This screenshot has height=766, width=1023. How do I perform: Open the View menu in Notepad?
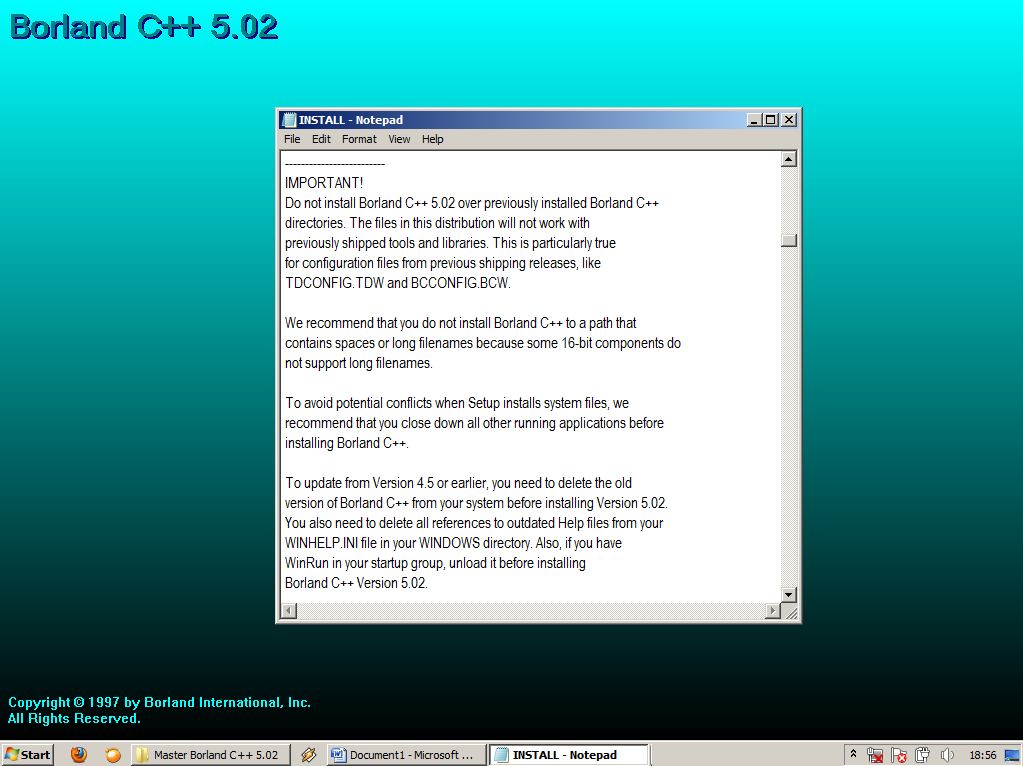coord(399,139)
